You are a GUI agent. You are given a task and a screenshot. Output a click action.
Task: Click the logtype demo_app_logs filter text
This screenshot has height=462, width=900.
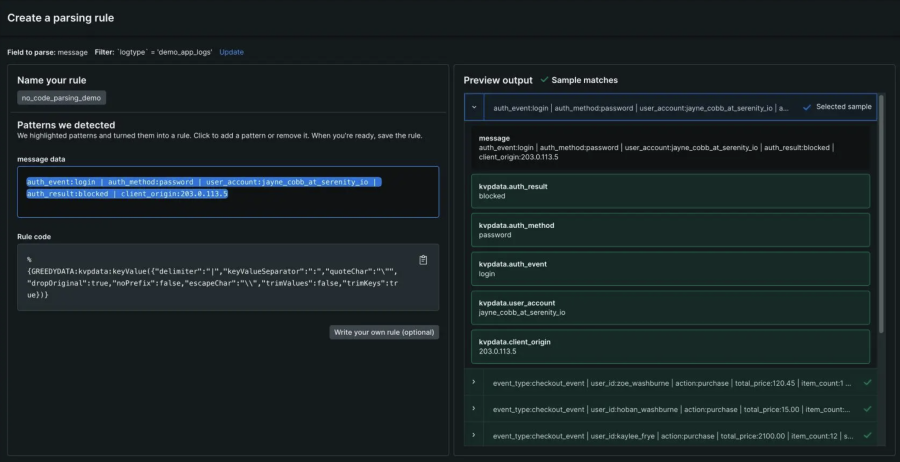[154, 52]
